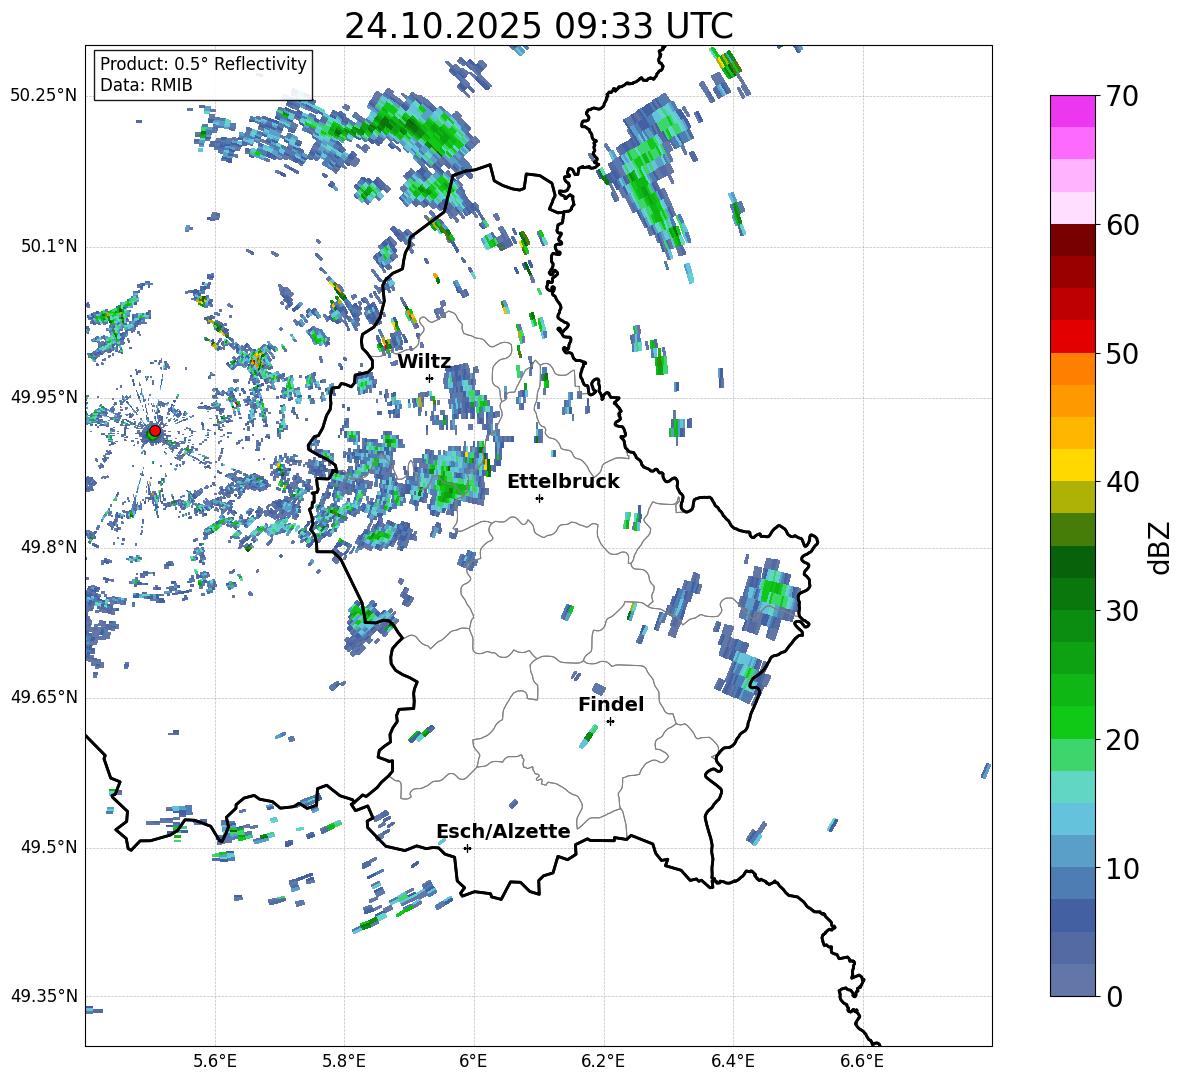Click the 50.25°N latitude tick label
Image resolution: width=1184 pixels, height=1081 pixels.
(44, 96)
